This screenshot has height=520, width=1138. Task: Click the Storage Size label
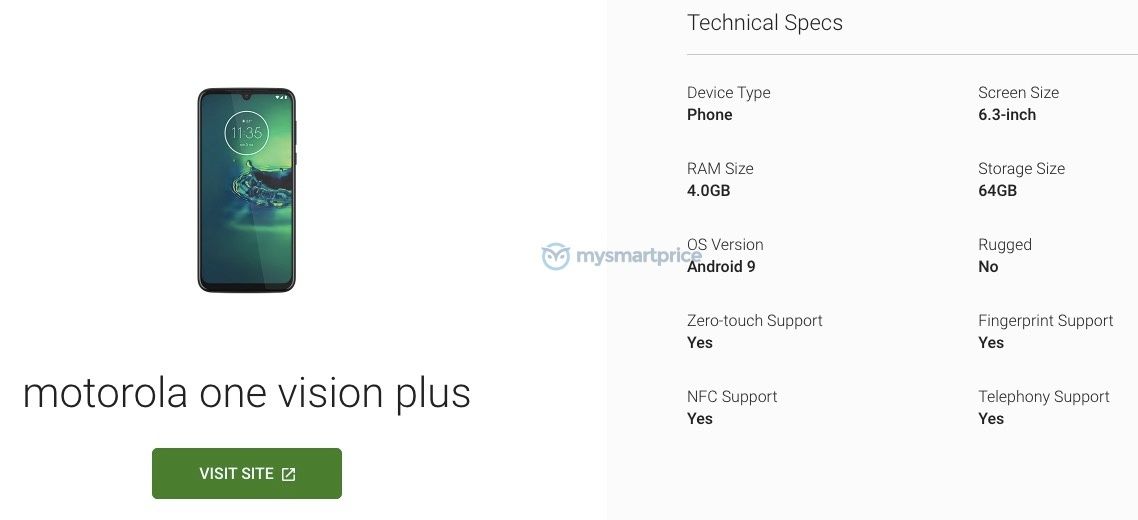(x=1021, y=169)
